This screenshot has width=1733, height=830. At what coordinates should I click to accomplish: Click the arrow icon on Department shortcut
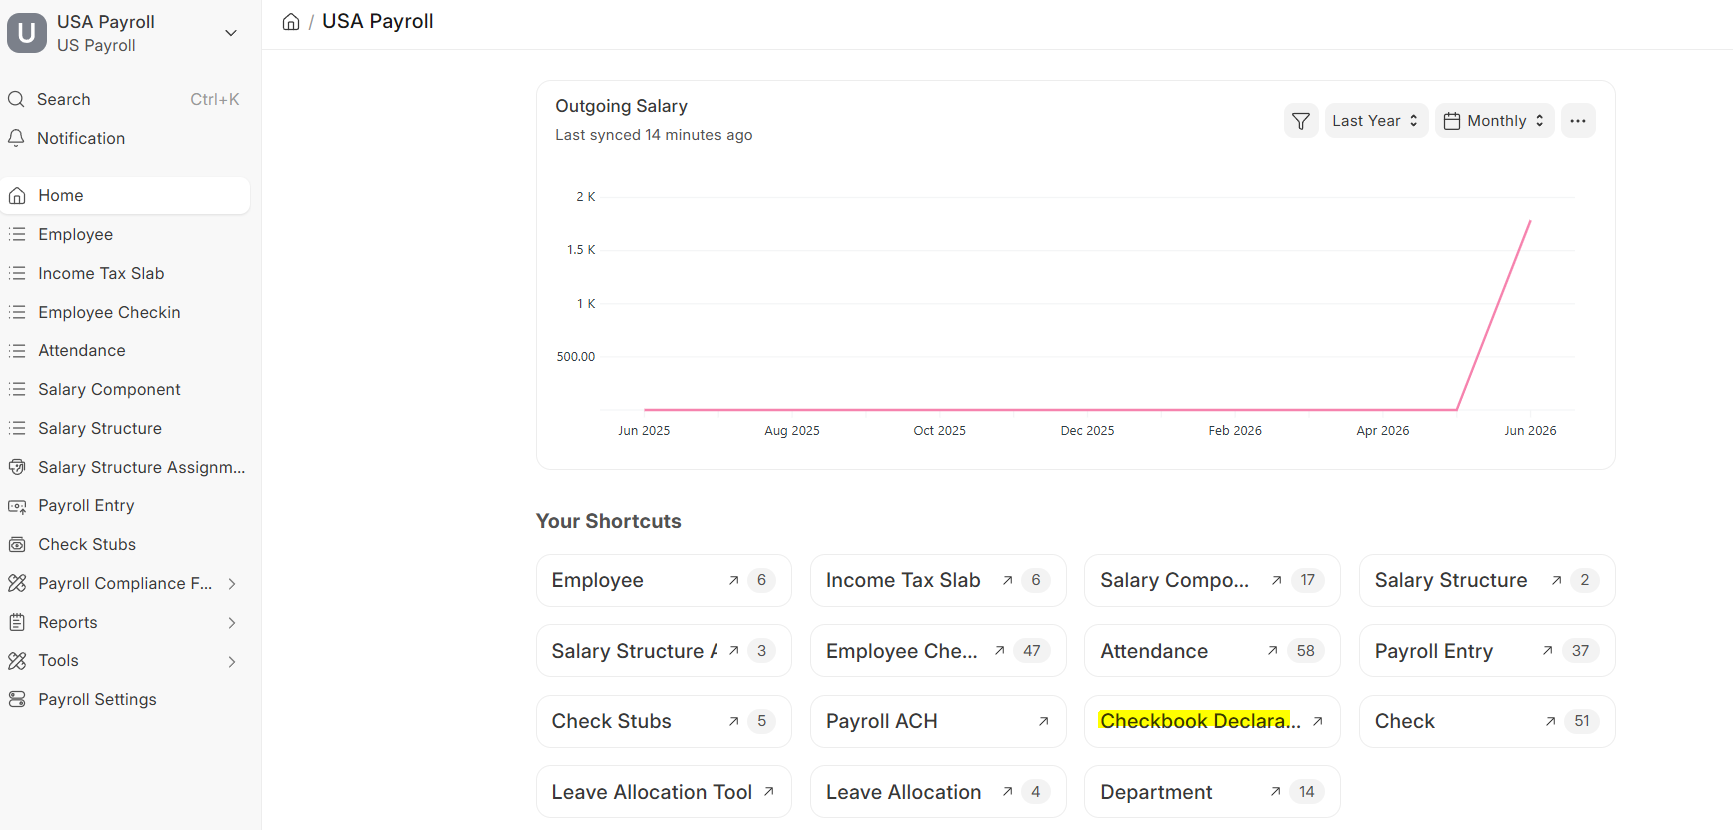1276,791
